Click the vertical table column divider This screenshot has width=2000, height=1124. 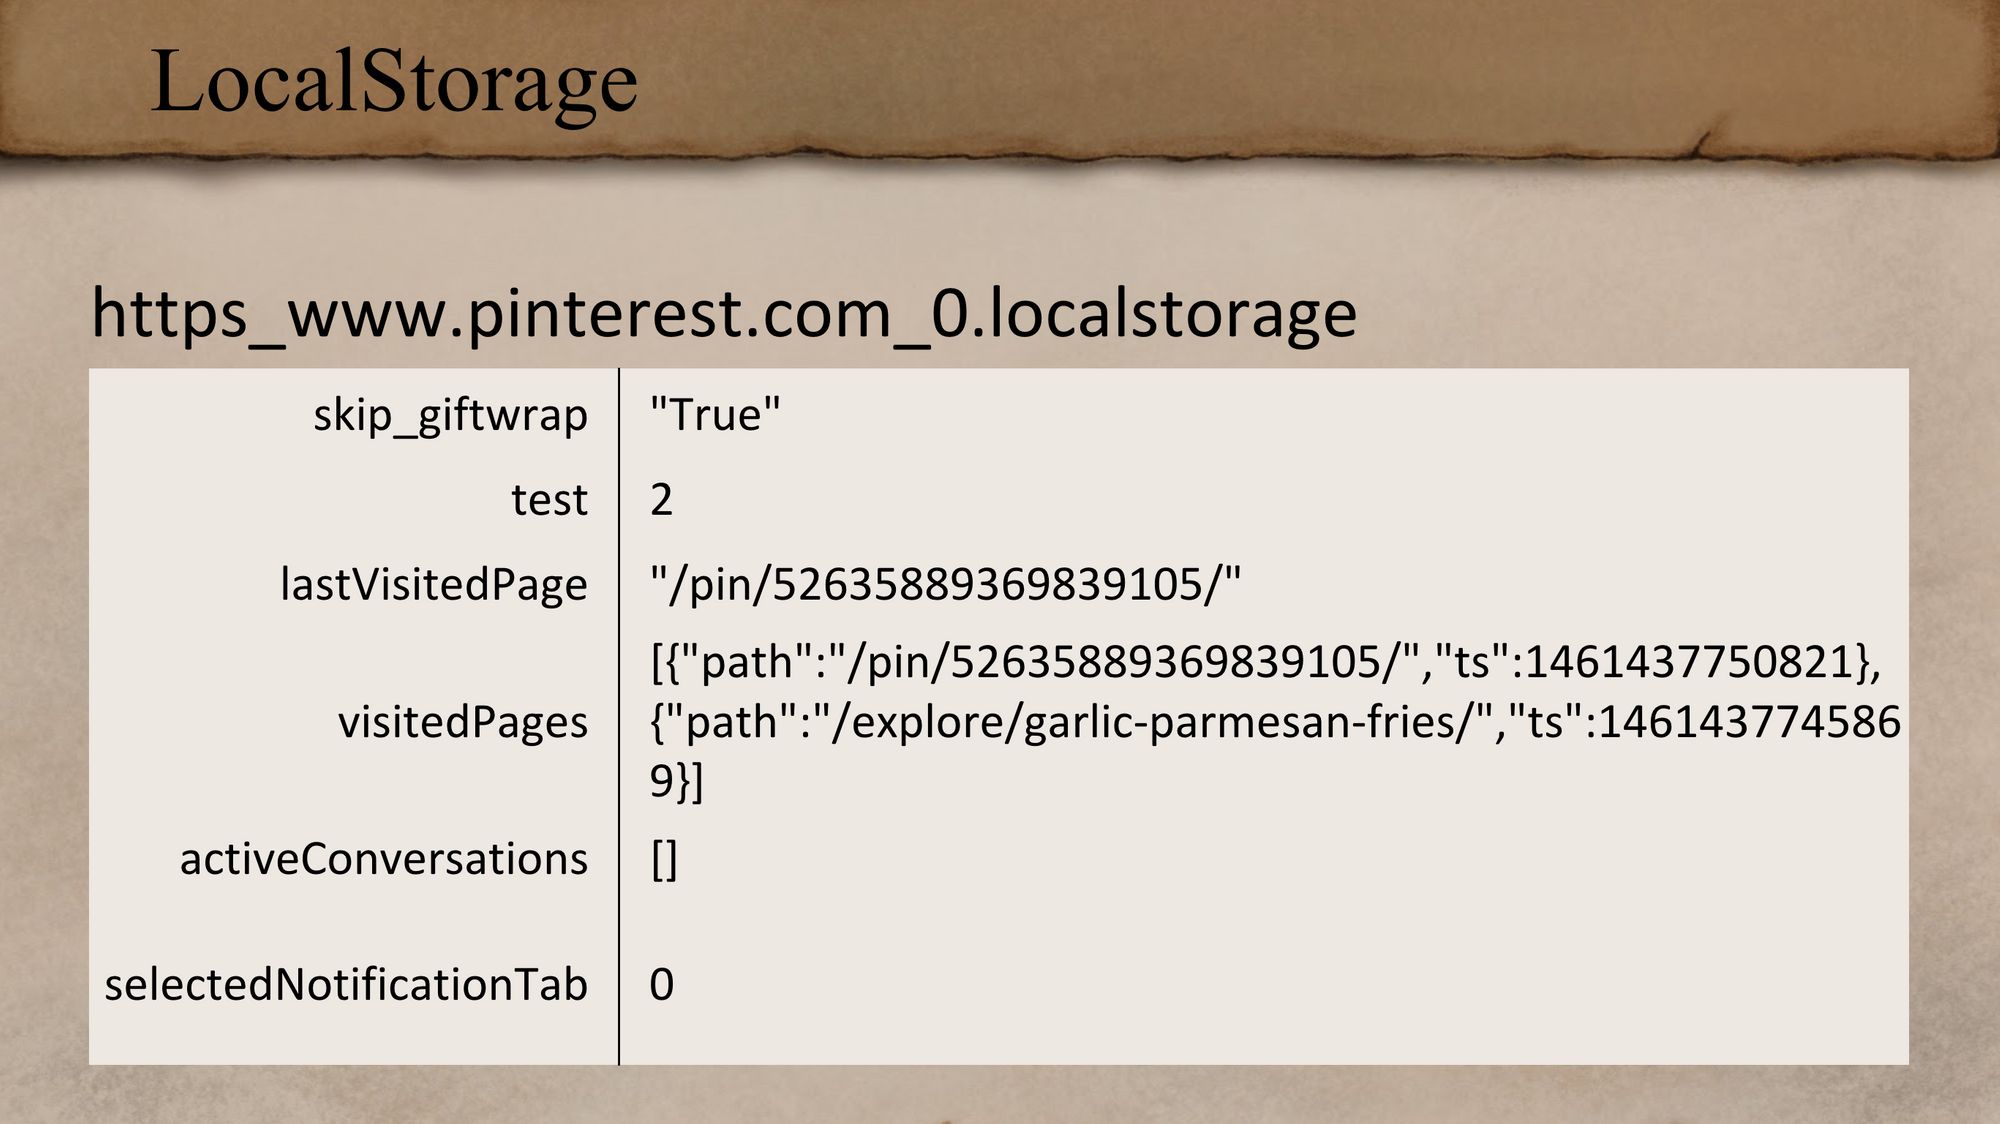click(x=619, y=716)
